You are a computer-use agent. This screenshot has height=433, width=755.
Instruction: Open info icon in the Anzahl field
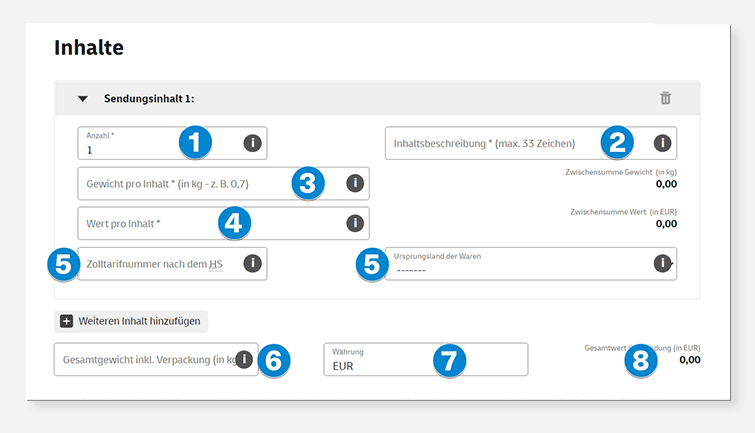point(253,144)
